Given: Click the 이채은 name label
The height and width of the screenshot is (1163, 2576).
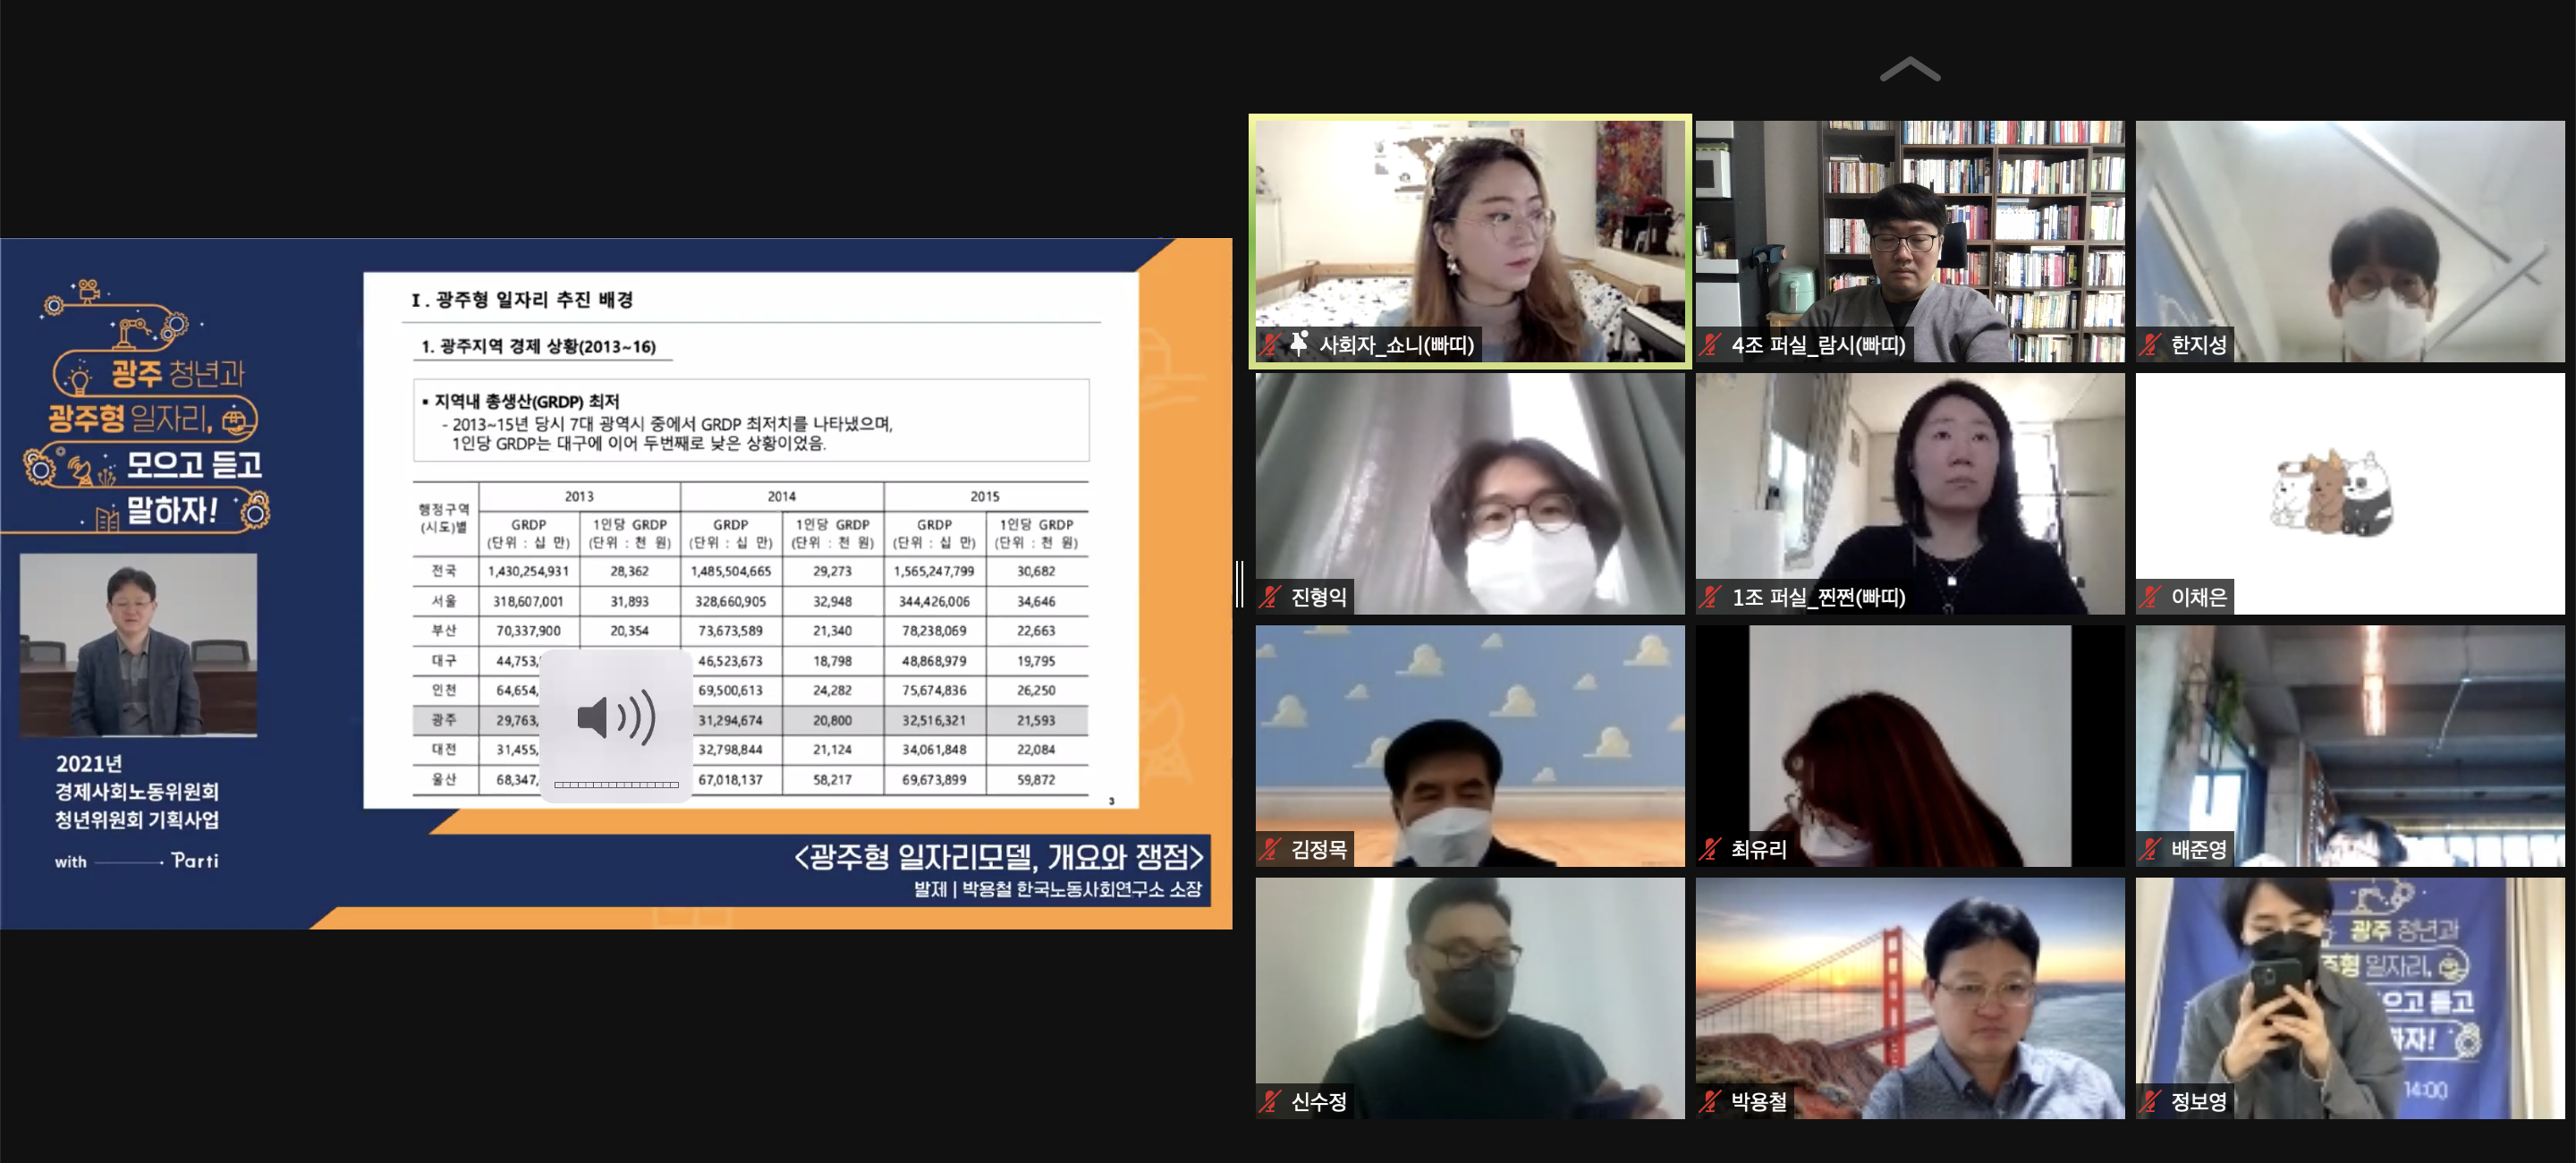Looking at the screenshot, I should tap(2198, 597).
